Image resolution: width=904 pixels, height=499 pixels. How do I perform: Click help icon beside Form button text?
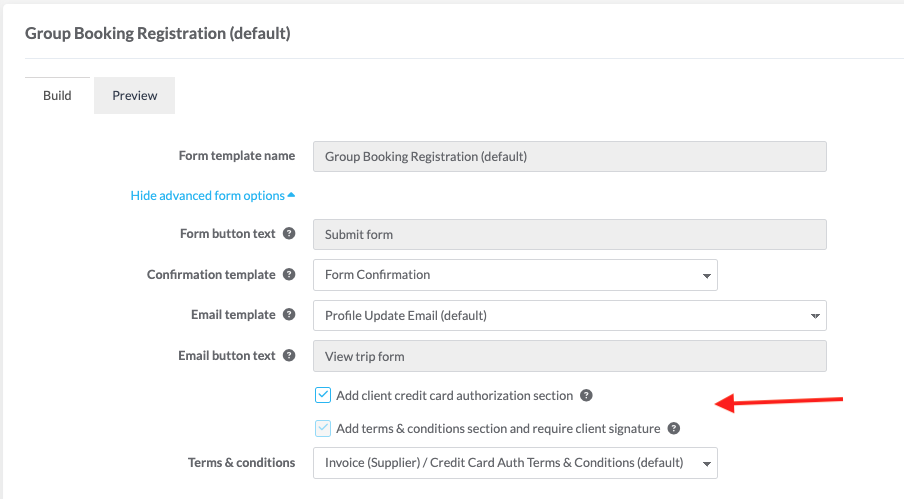(289, 234)
